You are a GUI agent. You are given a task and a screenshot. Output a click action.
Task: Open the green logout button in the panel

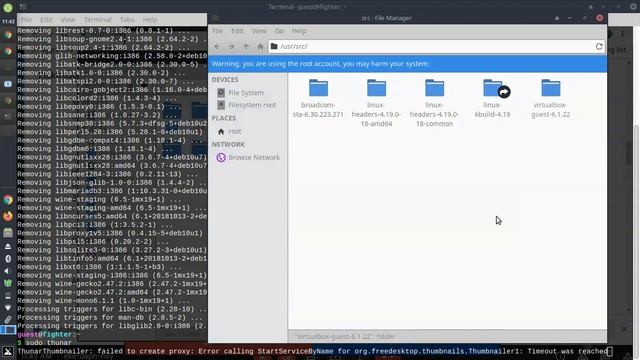point(8,7)
